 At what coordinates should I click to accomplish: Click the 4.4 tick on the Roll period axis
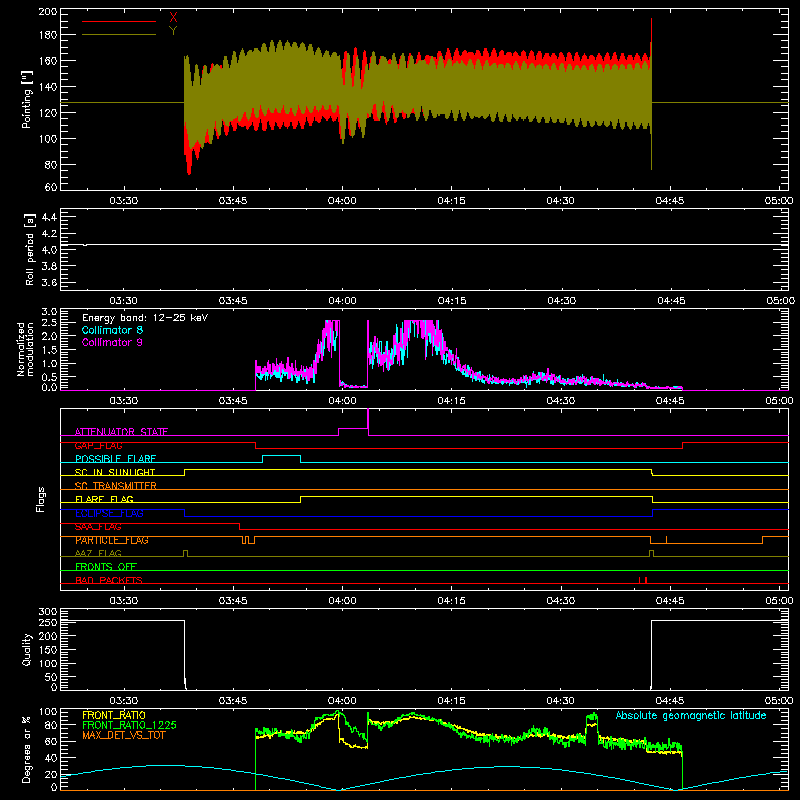[49, 217]
